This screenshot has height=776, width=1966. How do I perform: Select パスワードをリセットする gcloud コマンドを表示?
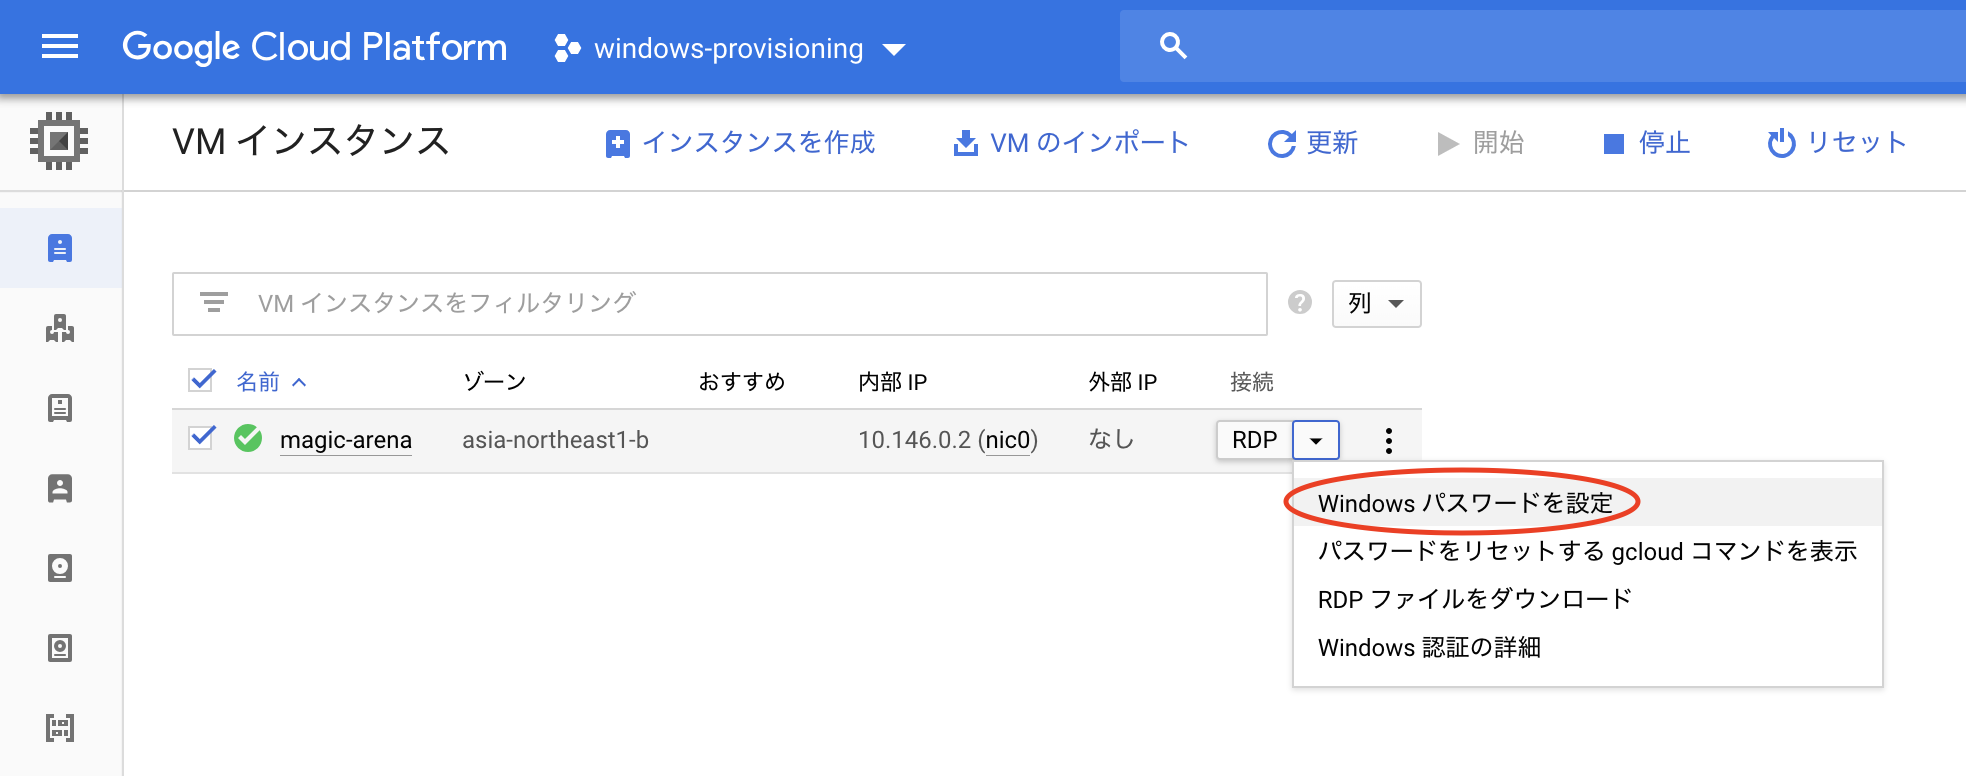point(1587,551)
